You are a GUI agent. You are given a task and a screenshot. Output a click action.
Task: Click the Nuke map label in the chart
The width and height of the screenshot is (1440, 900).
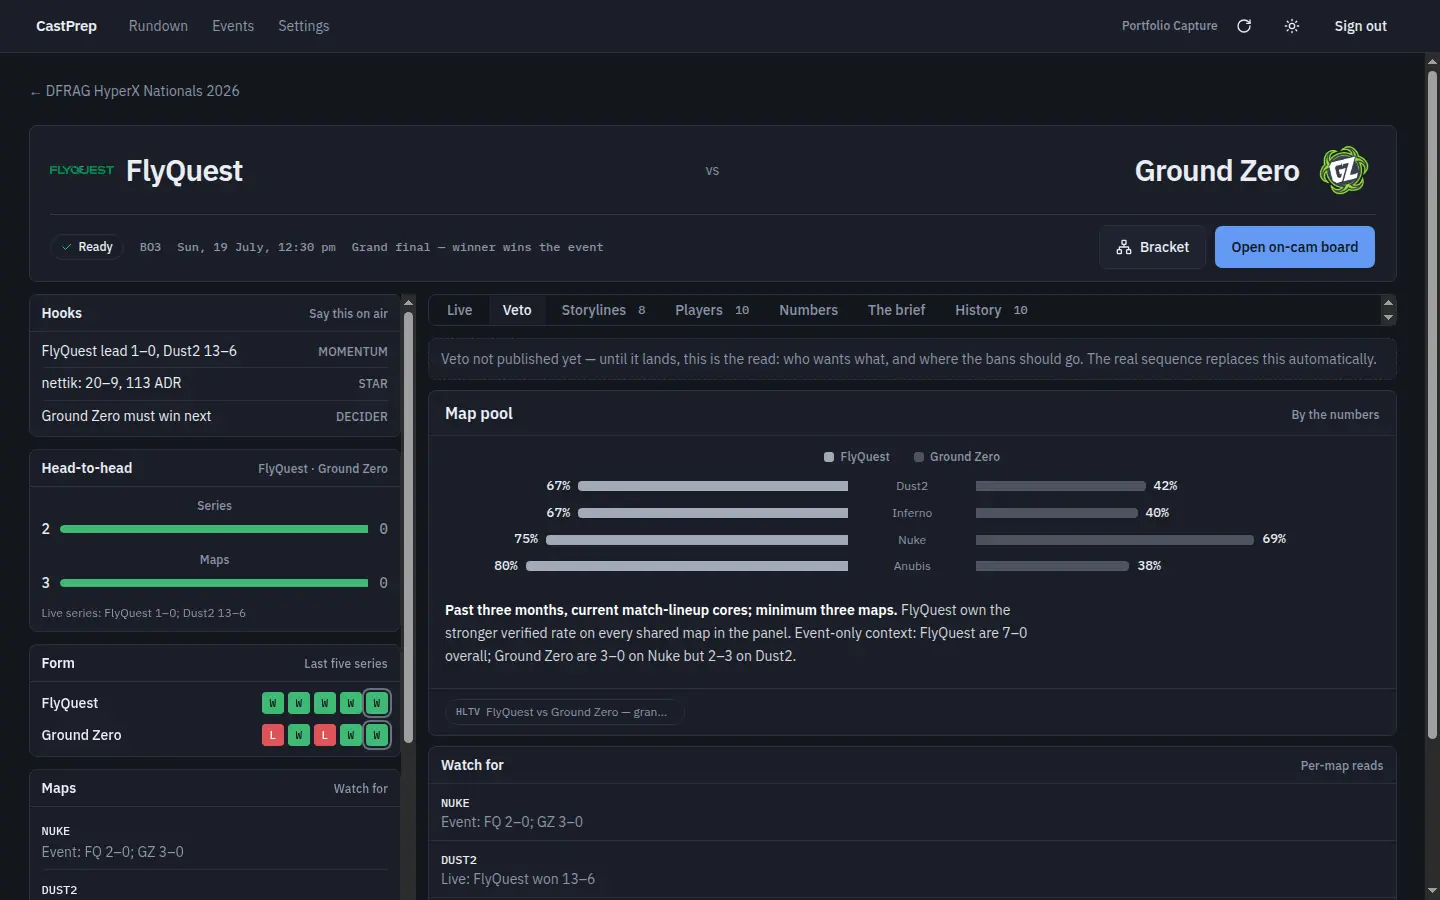[x=912, y=540]
